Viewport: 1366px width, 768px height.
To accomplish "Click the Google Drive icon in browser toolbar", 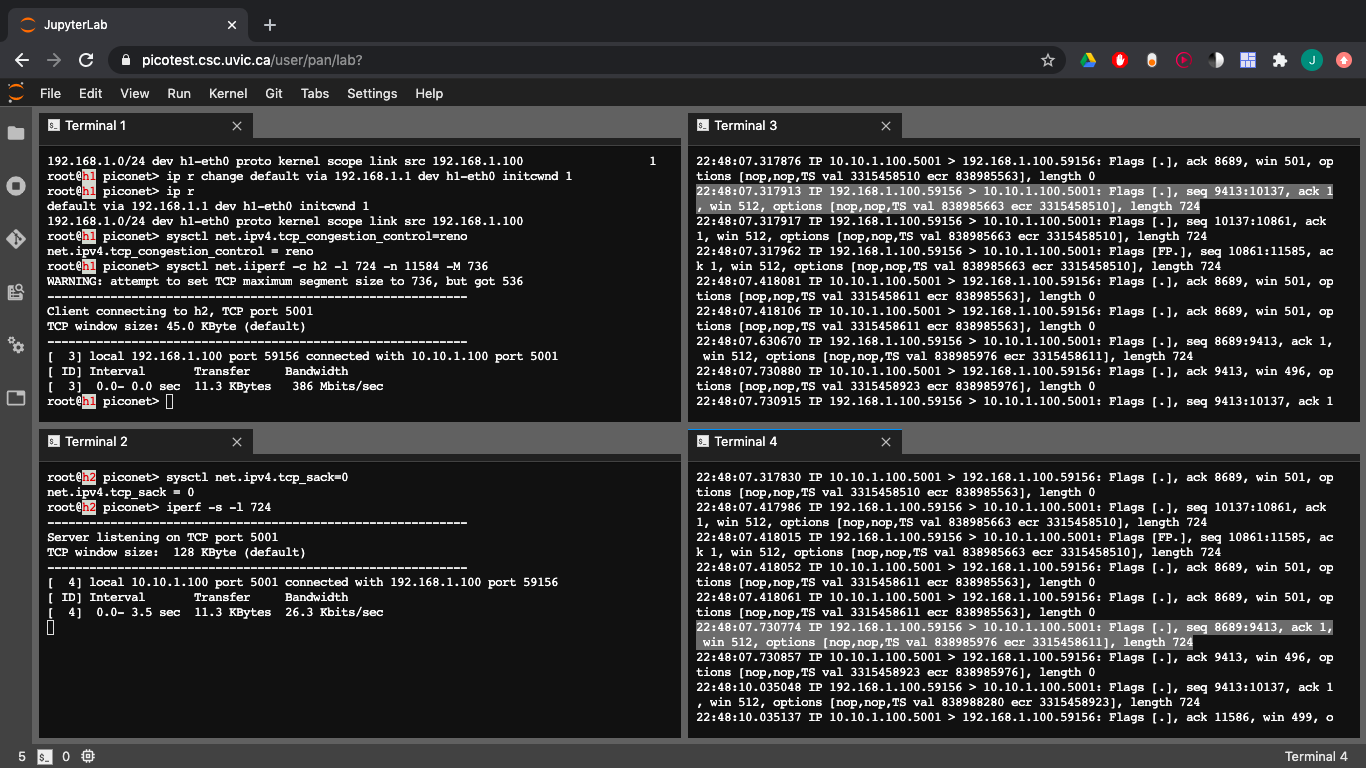I will 1088,60.
